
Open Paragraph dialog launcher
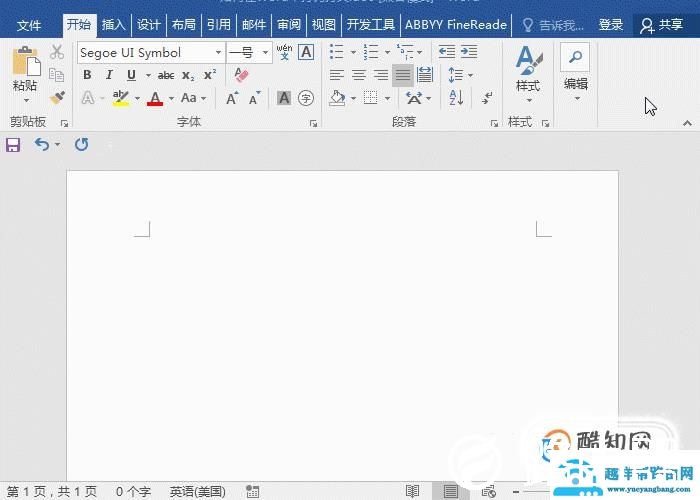point(494,123)
